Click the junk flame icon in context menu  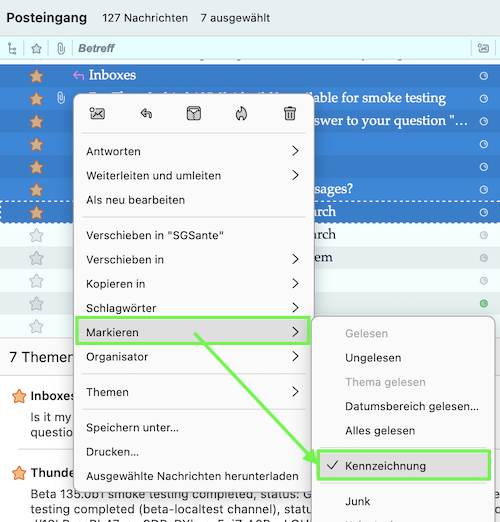[241, 114]
